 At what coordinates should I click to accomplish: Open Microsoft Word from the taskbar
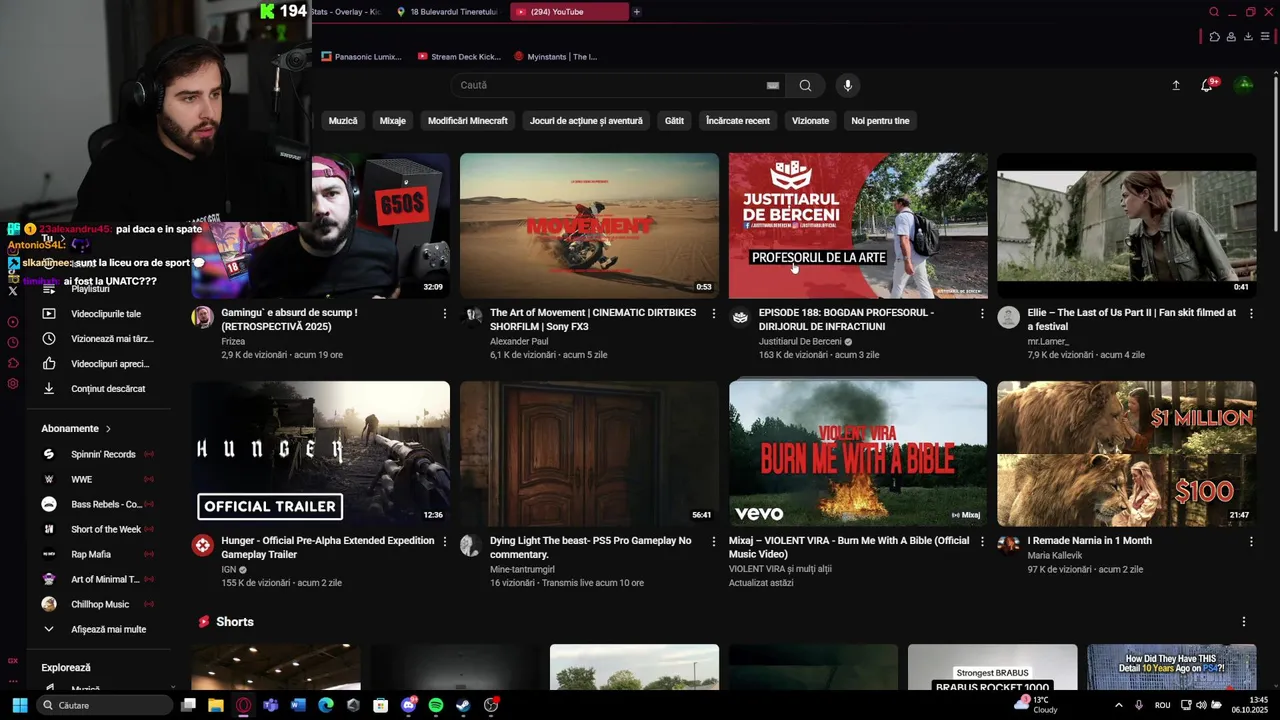298,705
